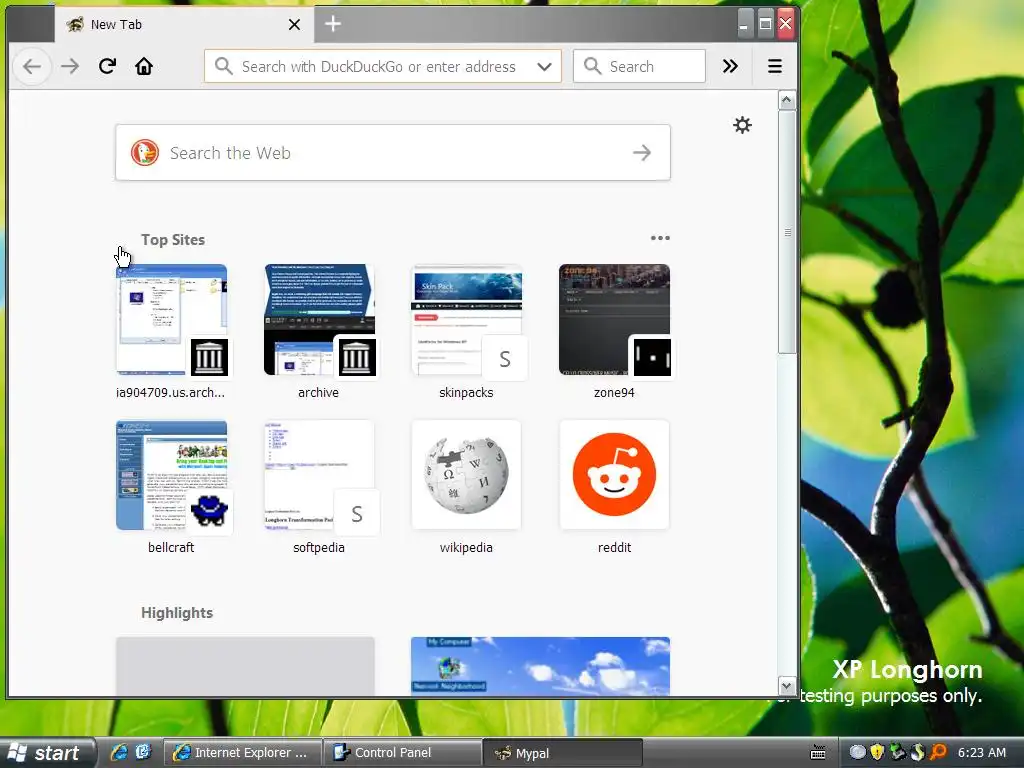Switch to Control Panel taskbar window

pos(402,753)
